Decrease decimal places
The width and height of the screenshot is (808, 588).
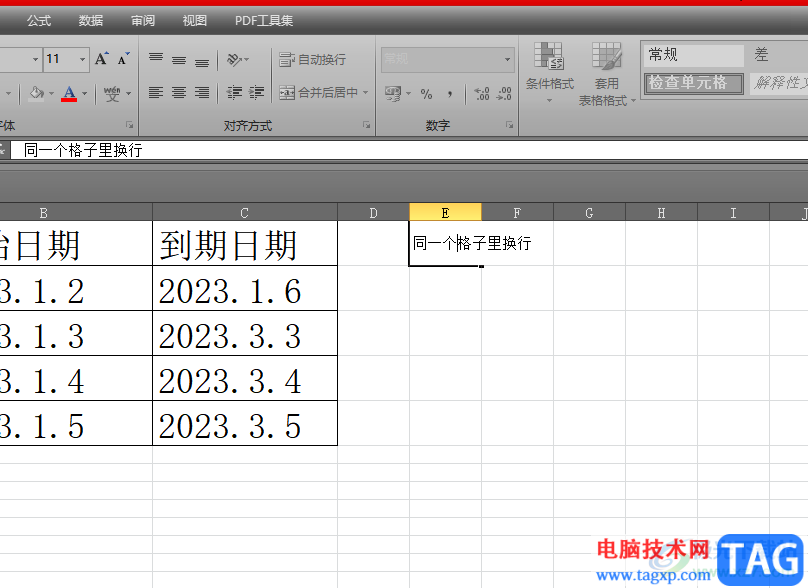point(504,94)
